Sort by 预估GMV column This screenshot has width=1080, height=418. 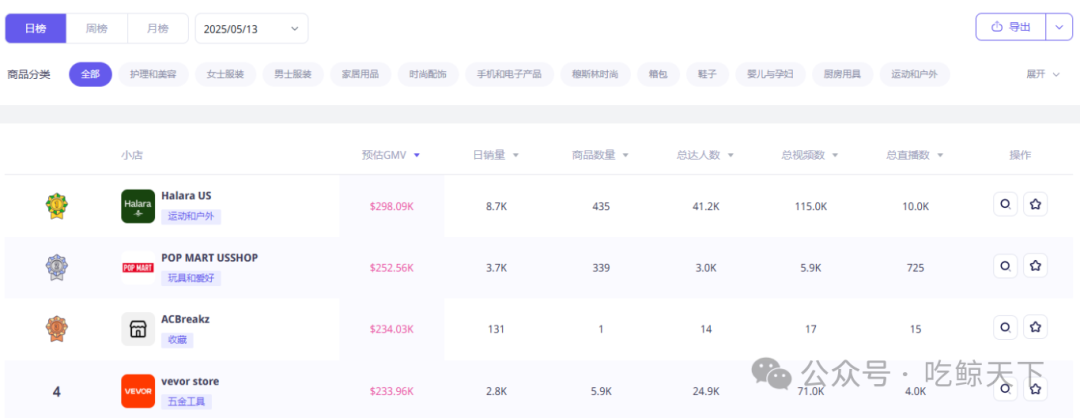(x=390, y=155)
